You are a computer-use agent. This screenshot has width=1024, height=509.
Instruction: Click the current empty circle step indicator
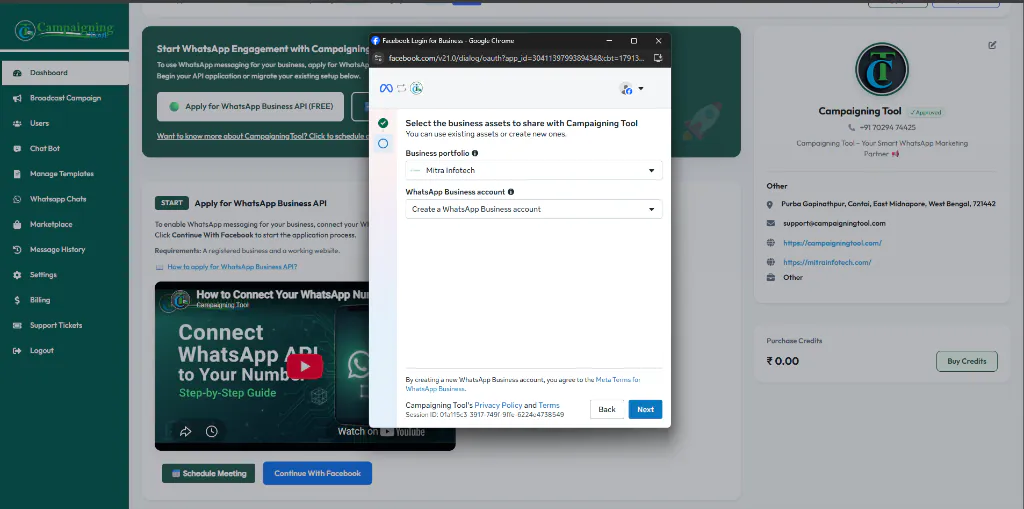(383, 143)
